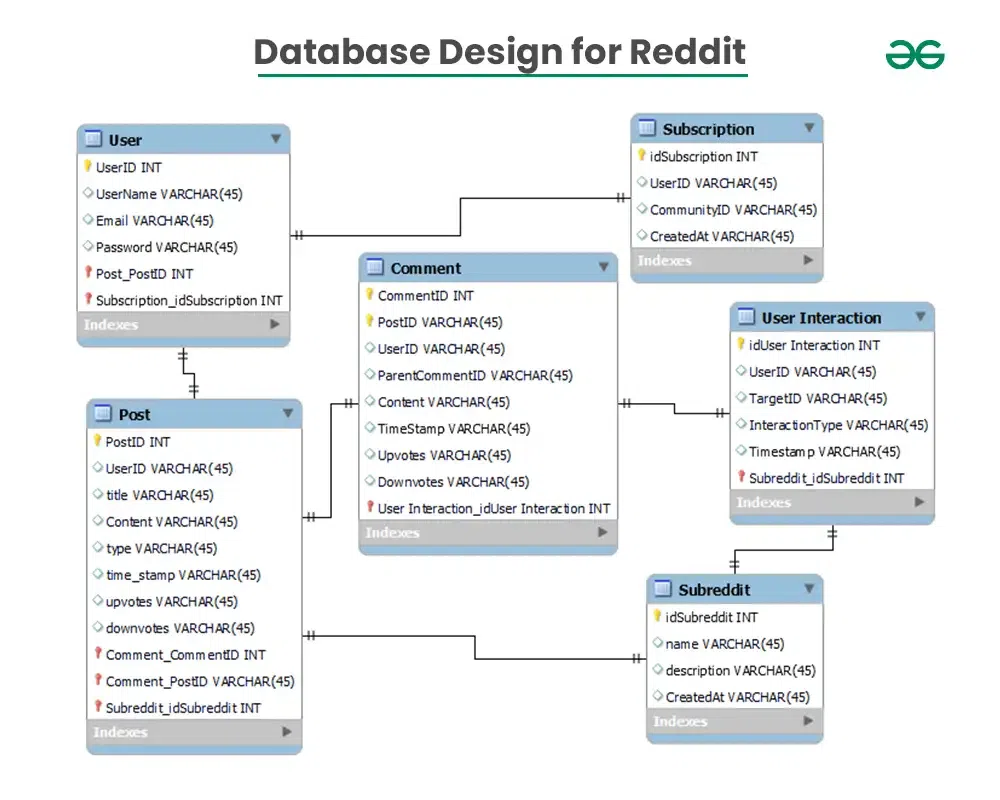Click the Post_PostID foreign key icon
This screenshot has width=1000, height=800.
click(x=88, y=272)
